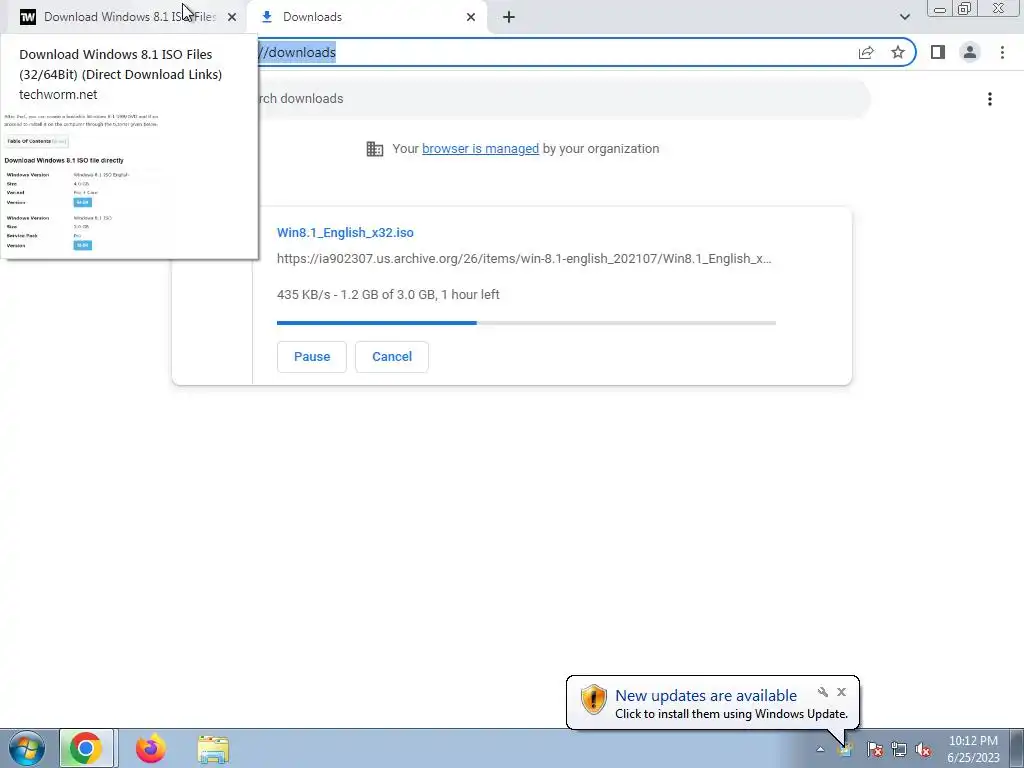Open the Action Center flag icon
The image size is (1024, 768).
874,750
